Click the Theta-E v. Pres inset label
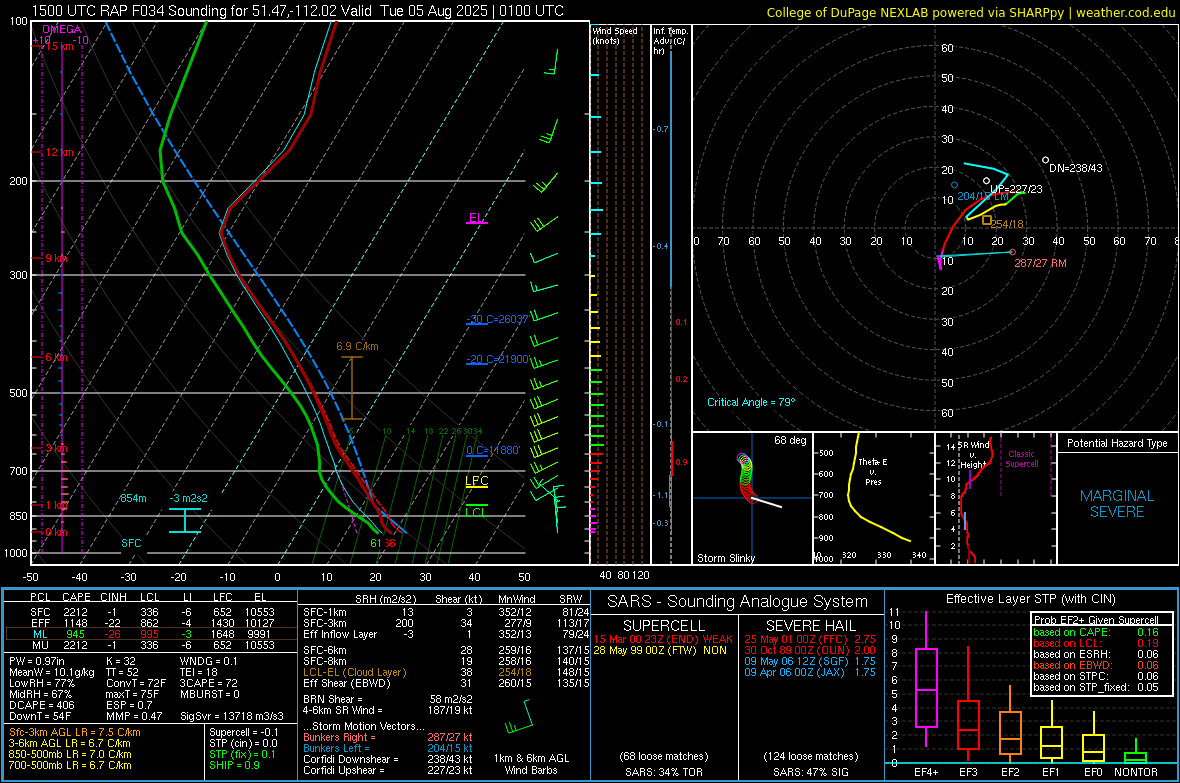This screenshot has height=783, width=1180. [873, 471]
